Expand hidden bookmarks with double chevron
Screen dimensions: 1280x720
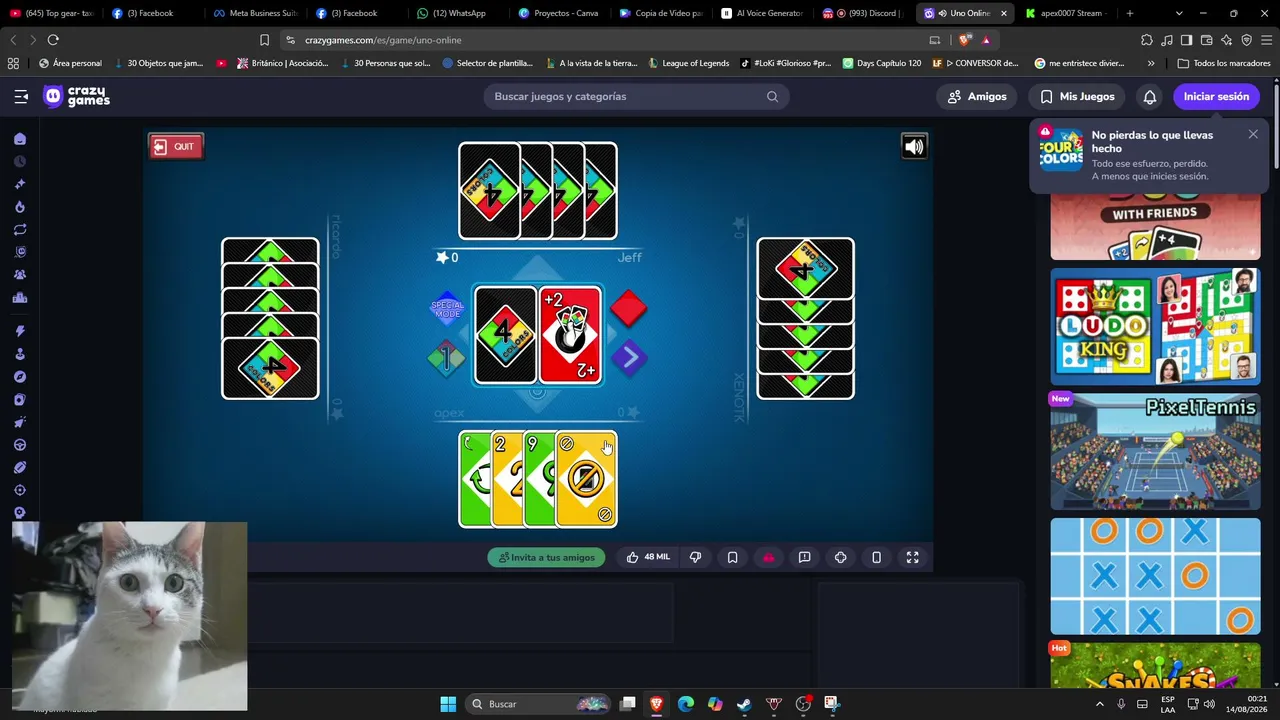point(1151,63)
